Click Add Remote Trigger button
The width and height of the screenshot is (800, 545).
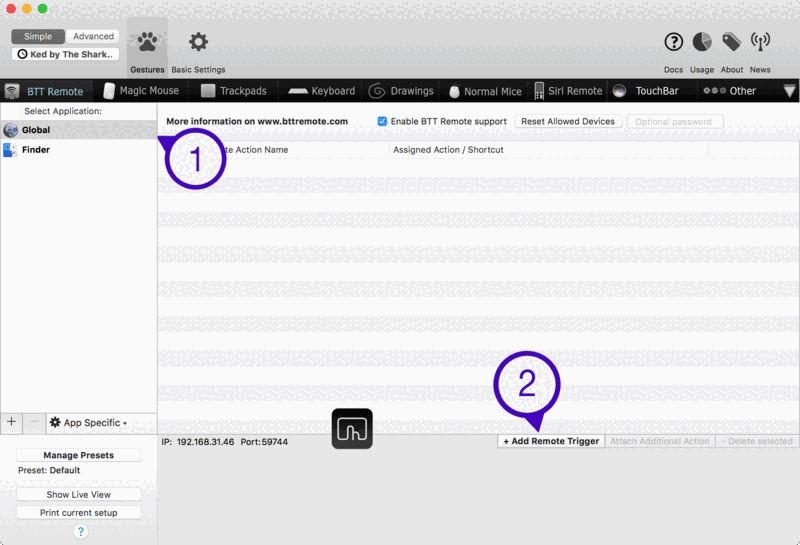click(551, 441)
